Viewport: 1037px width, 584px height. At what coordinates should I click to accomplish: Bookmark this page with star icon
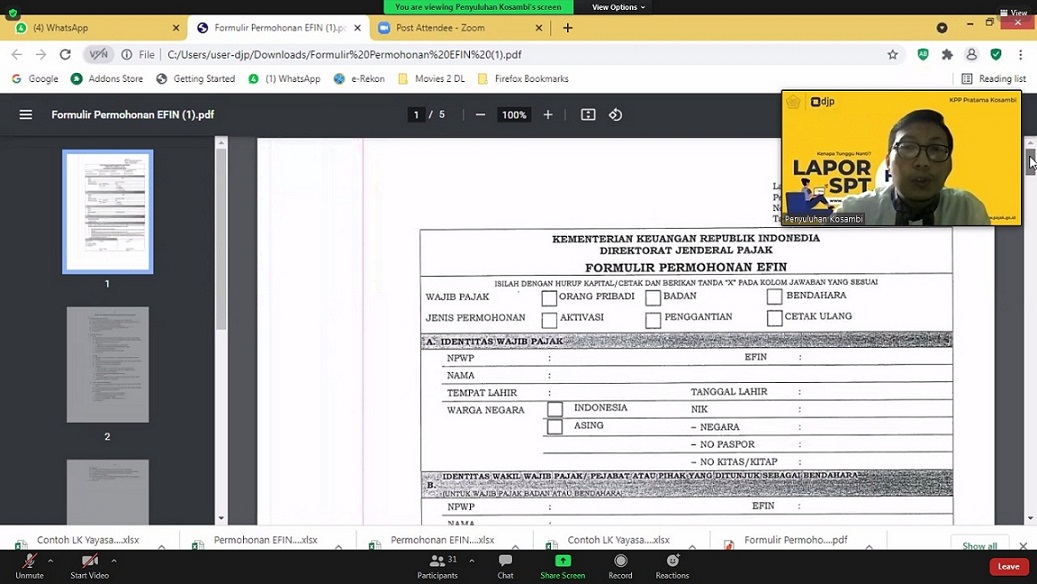coord(893,55)
